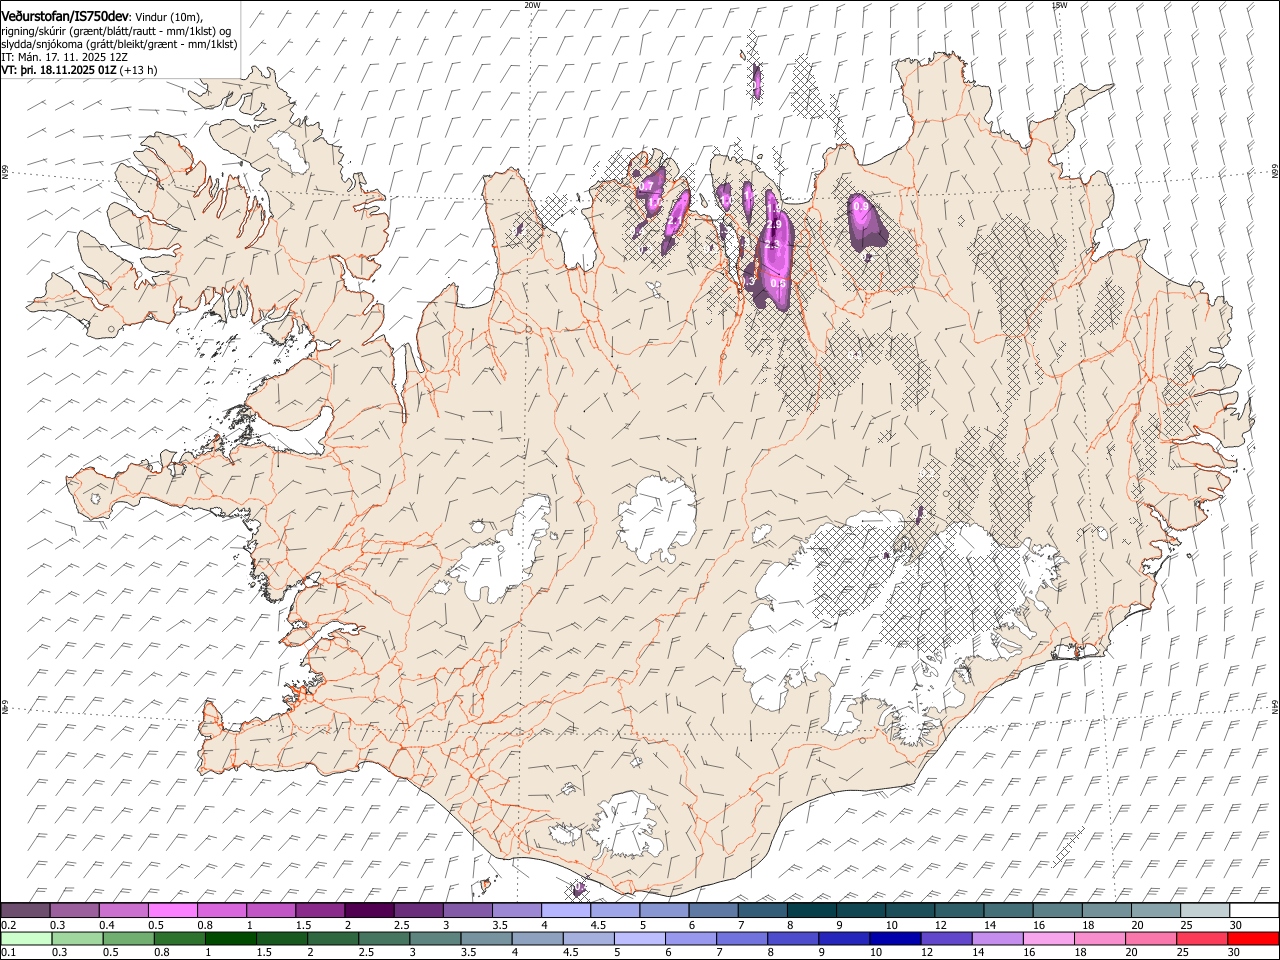Image resolution: width=1280 pixels, height=960 pixels.
Task: Click the Veðurstofan/IS750dev title text
Action: (x=65, y=16)
